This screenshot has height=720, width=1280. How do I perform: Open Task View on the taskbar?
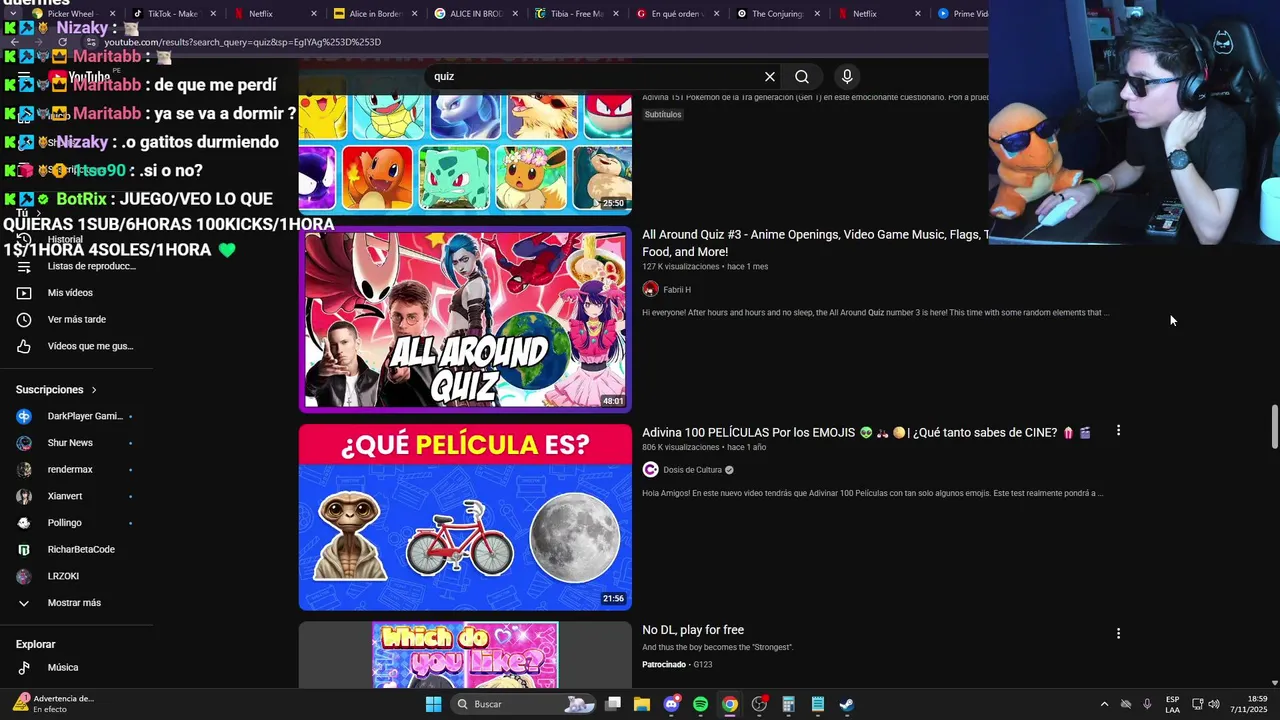[613, 704]
